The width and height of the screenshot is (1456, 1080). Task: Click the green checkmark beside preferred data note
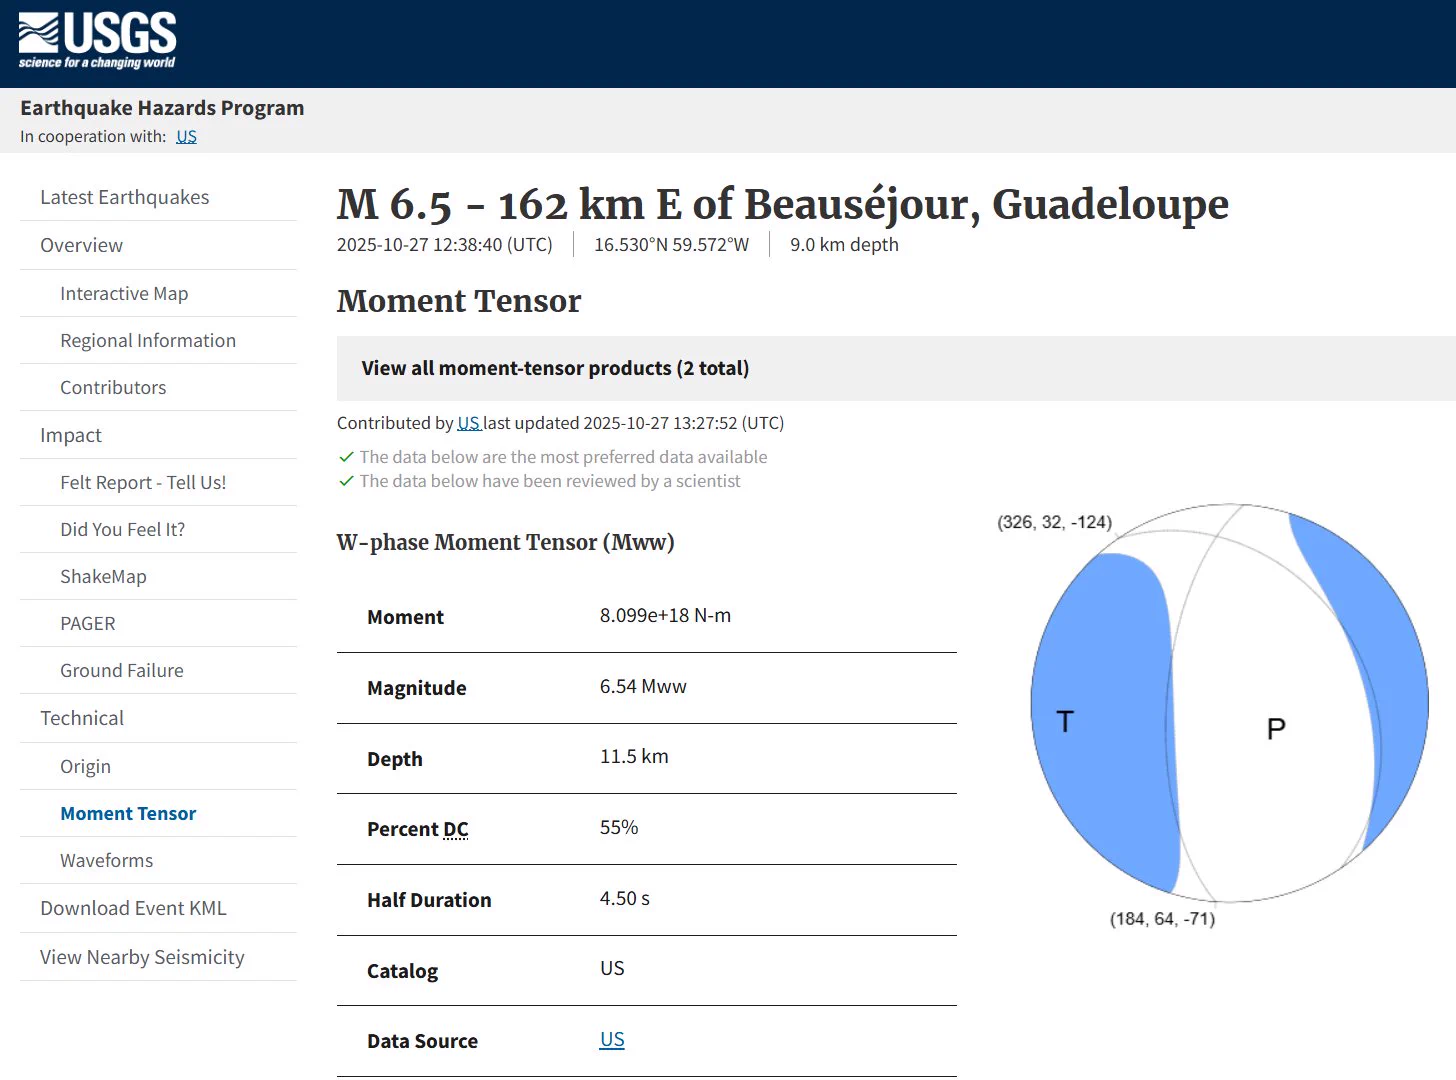click(346, 457)
